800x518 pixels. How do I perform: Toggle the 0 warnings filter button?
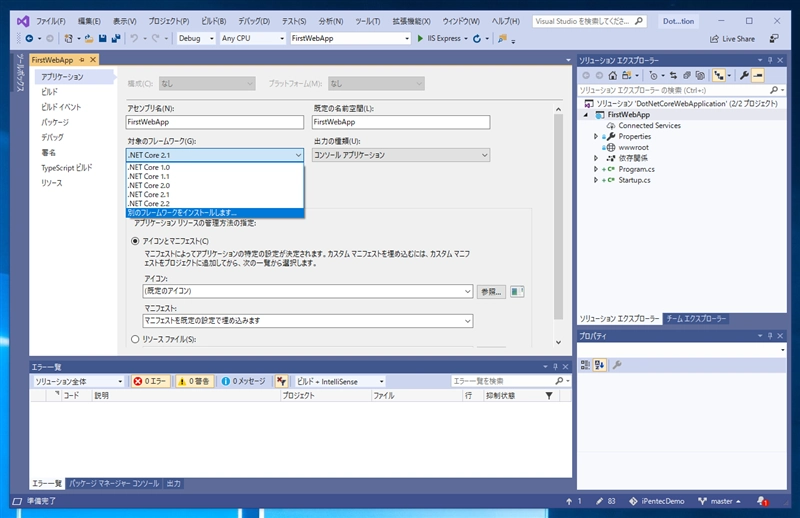(194, 381)
